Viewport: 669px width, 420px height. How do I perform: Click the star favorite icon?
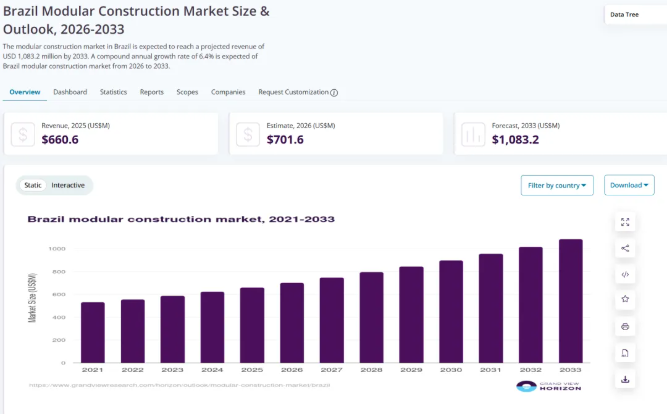point(625,299)
